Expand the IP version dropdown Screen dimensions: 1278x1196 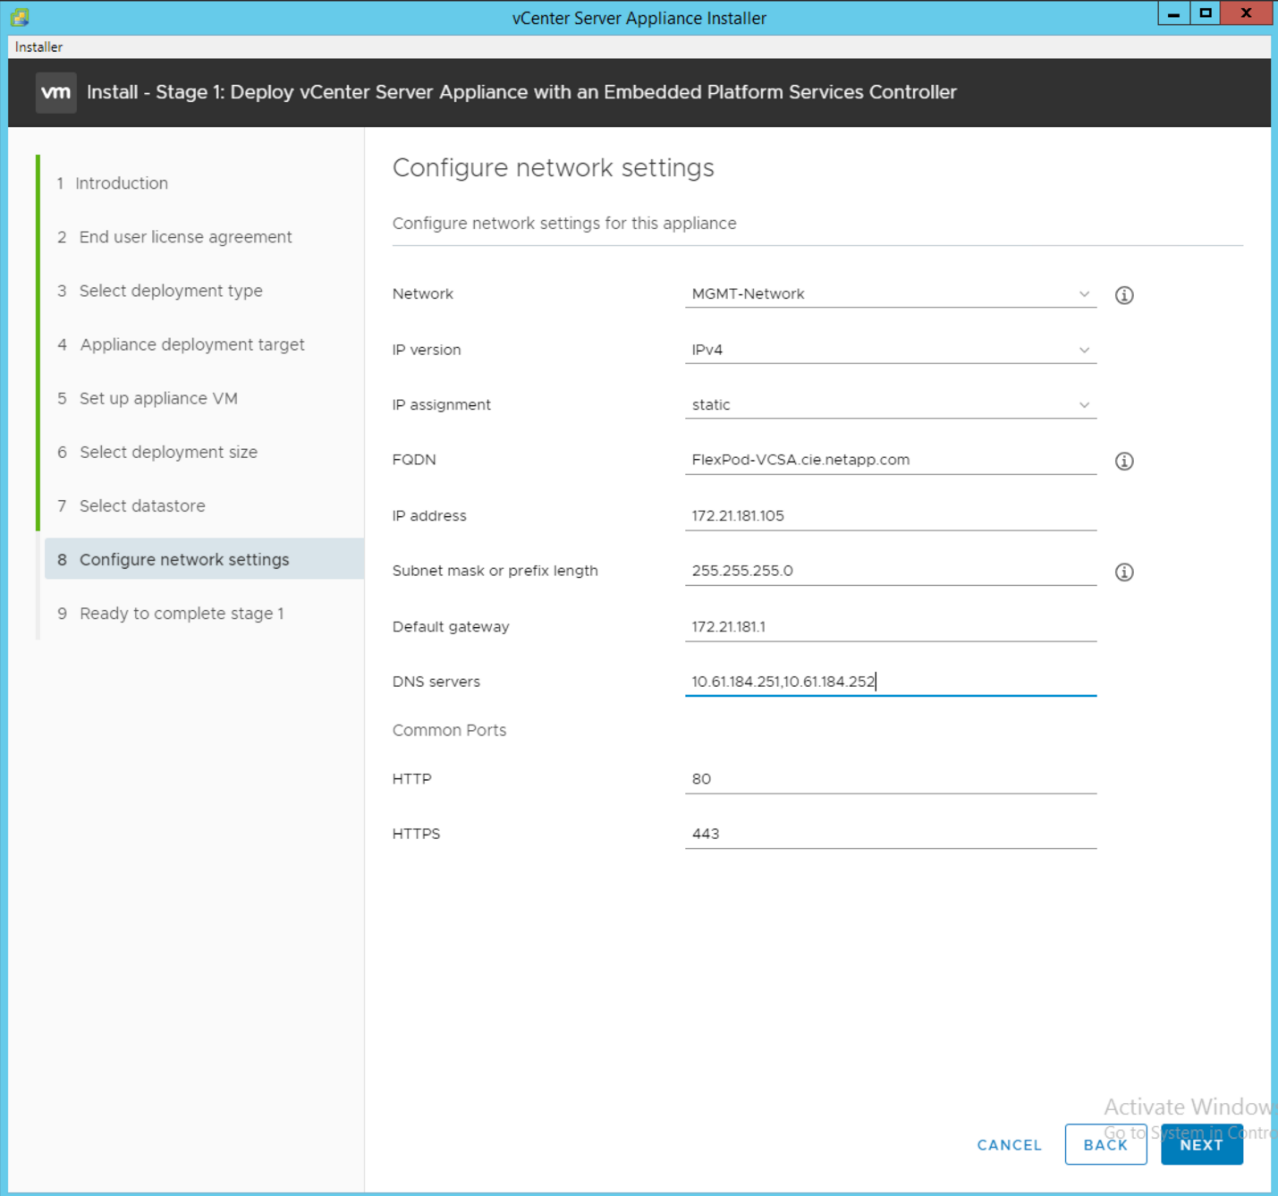[889, 350]
